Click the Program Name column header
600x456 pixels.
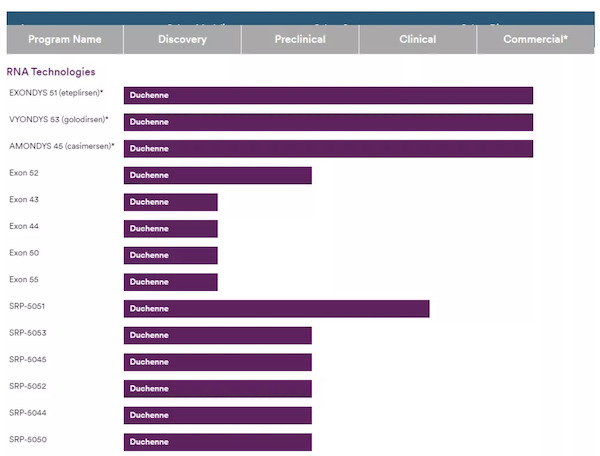click(x=65, y=39)
